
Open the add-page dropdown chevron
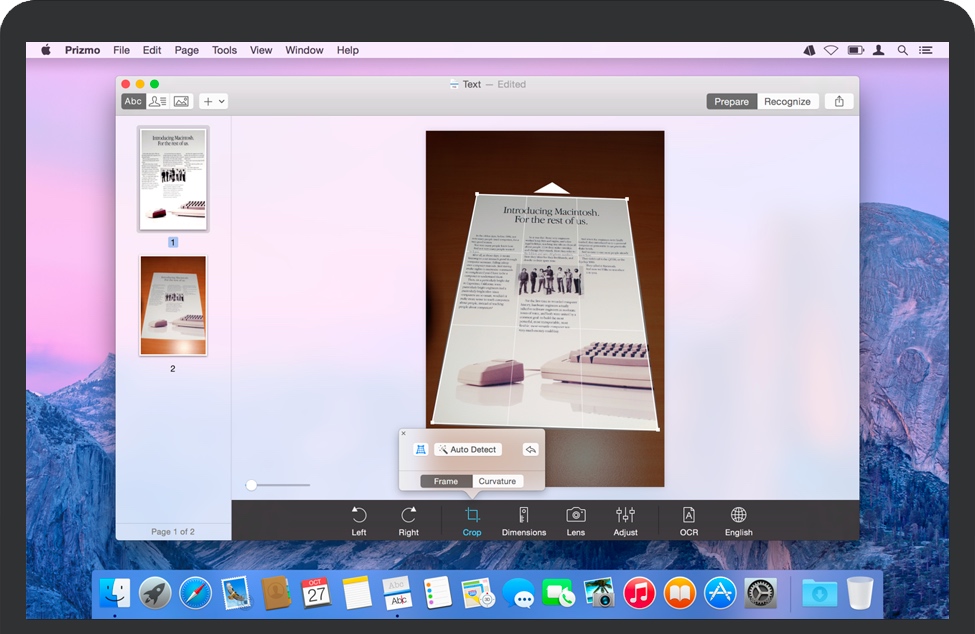220,101
